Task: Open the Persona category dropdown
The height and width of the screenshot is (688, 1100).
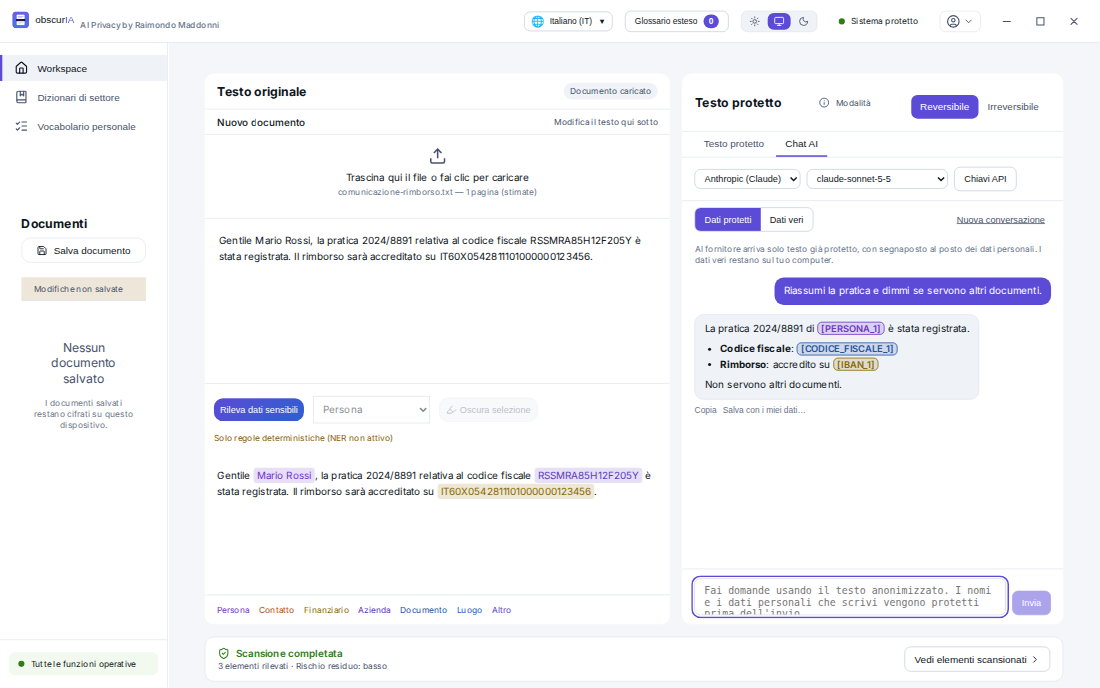Action: click(x=371, y=410)
